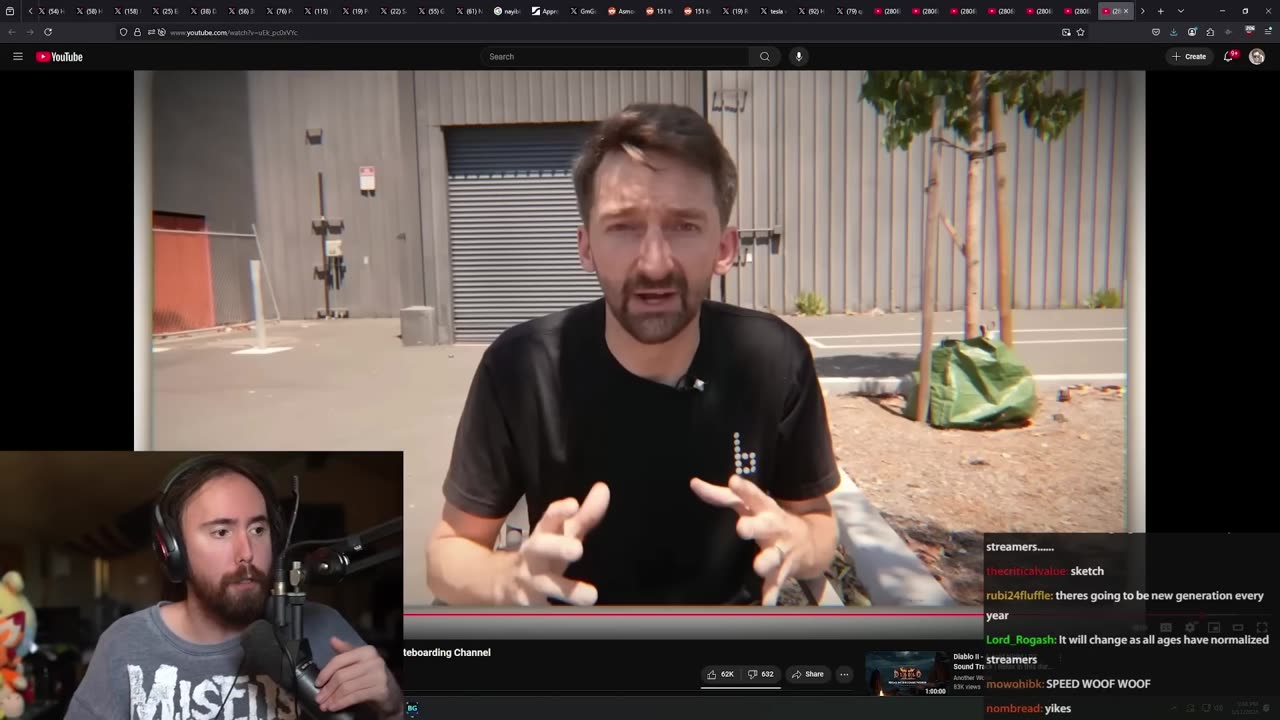Click chat message 'SPEED WOOF WOOF'
Viewport: 1280px width, 720px height.
pyautogui.click(x=1098, y=684)
